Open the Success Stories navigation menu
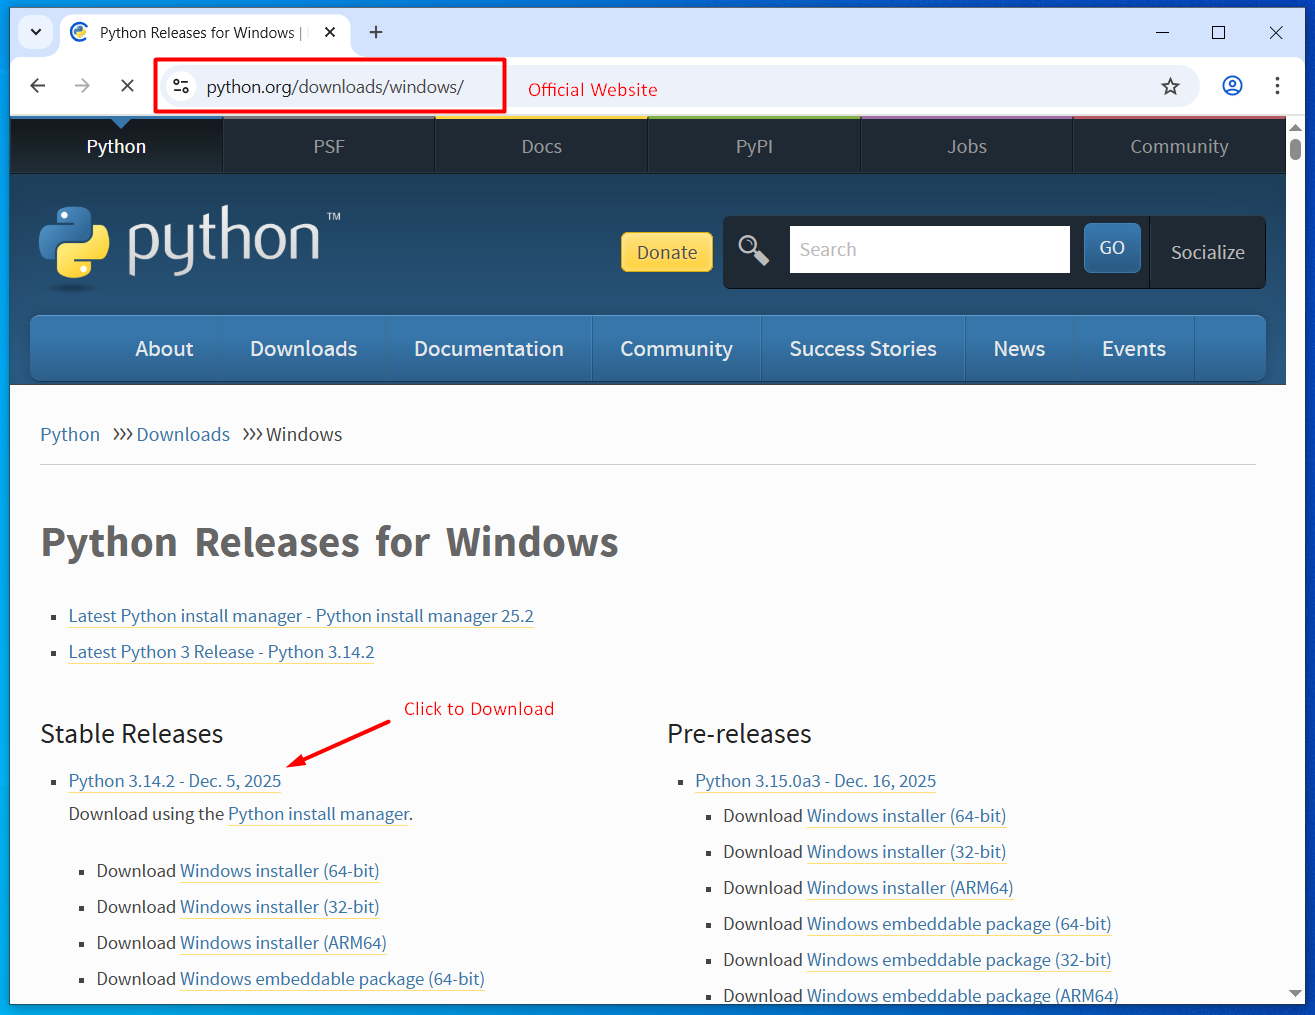The image size is (1315, 1015). point(863,349)
